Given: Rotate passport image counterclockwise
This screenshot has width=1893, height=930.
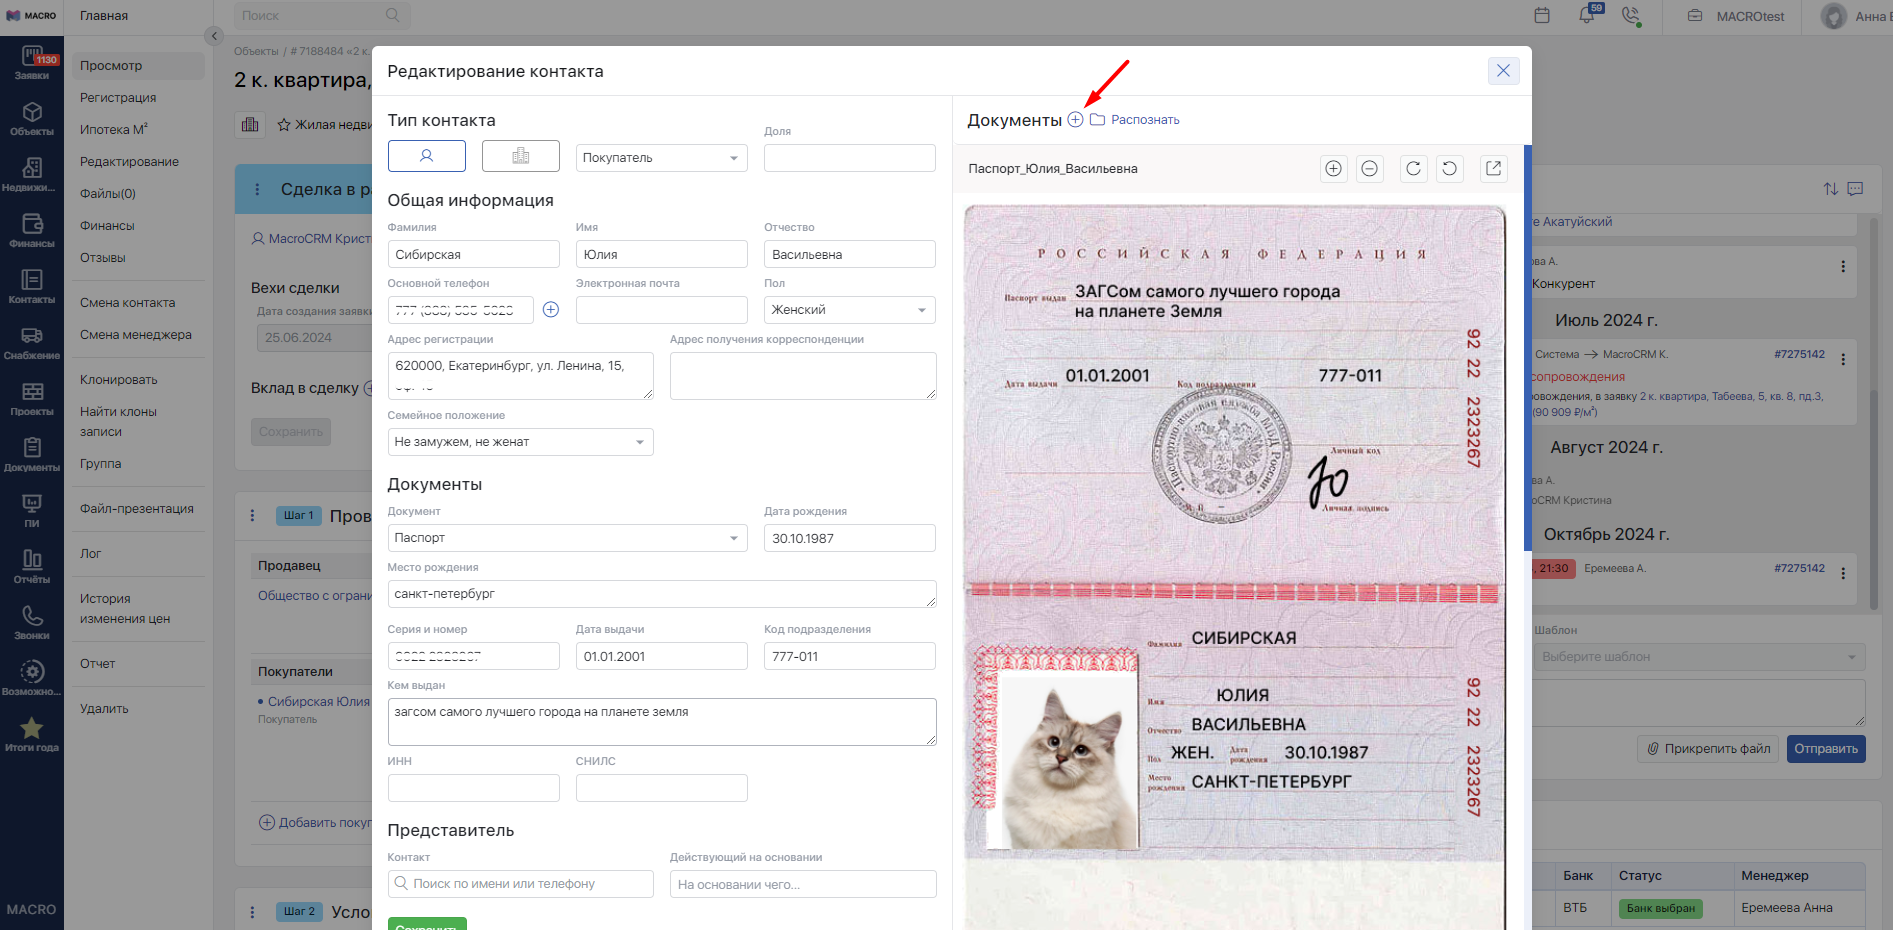Looking at the screenshot, I should click(1449, 168).
